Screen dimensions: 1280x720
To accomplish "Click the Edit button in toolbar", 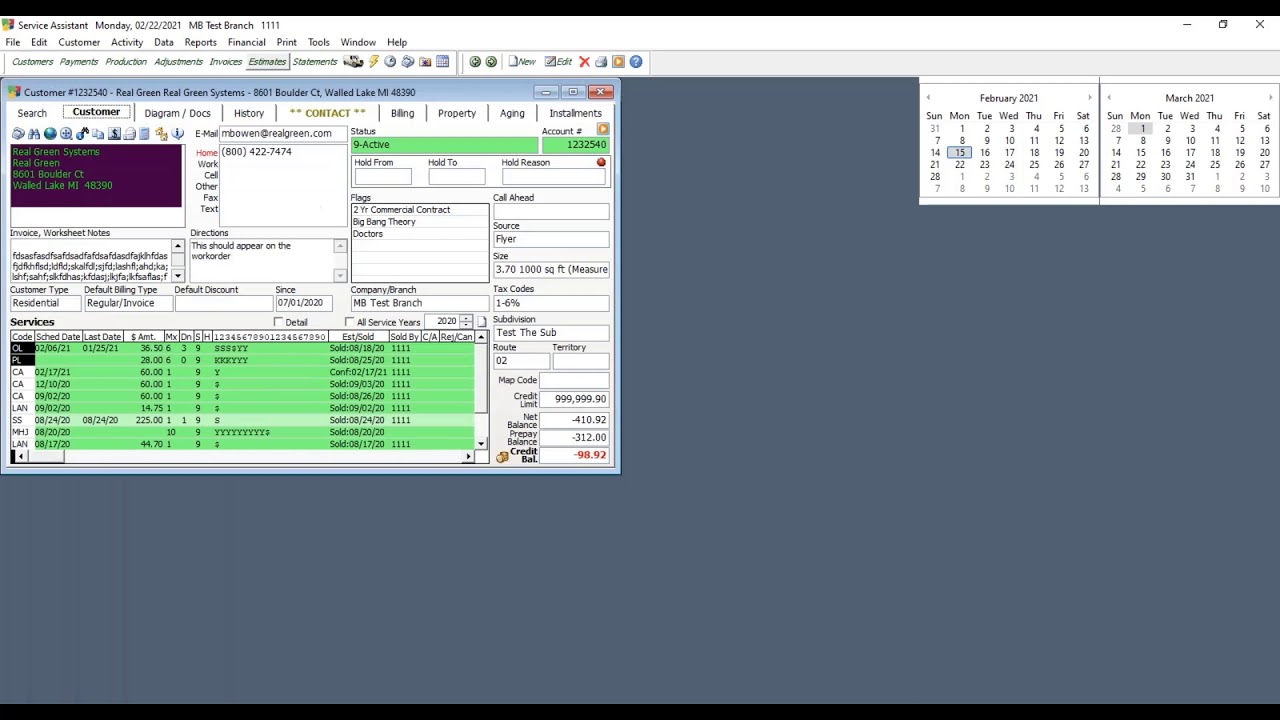I will click(x=558, y=62).
